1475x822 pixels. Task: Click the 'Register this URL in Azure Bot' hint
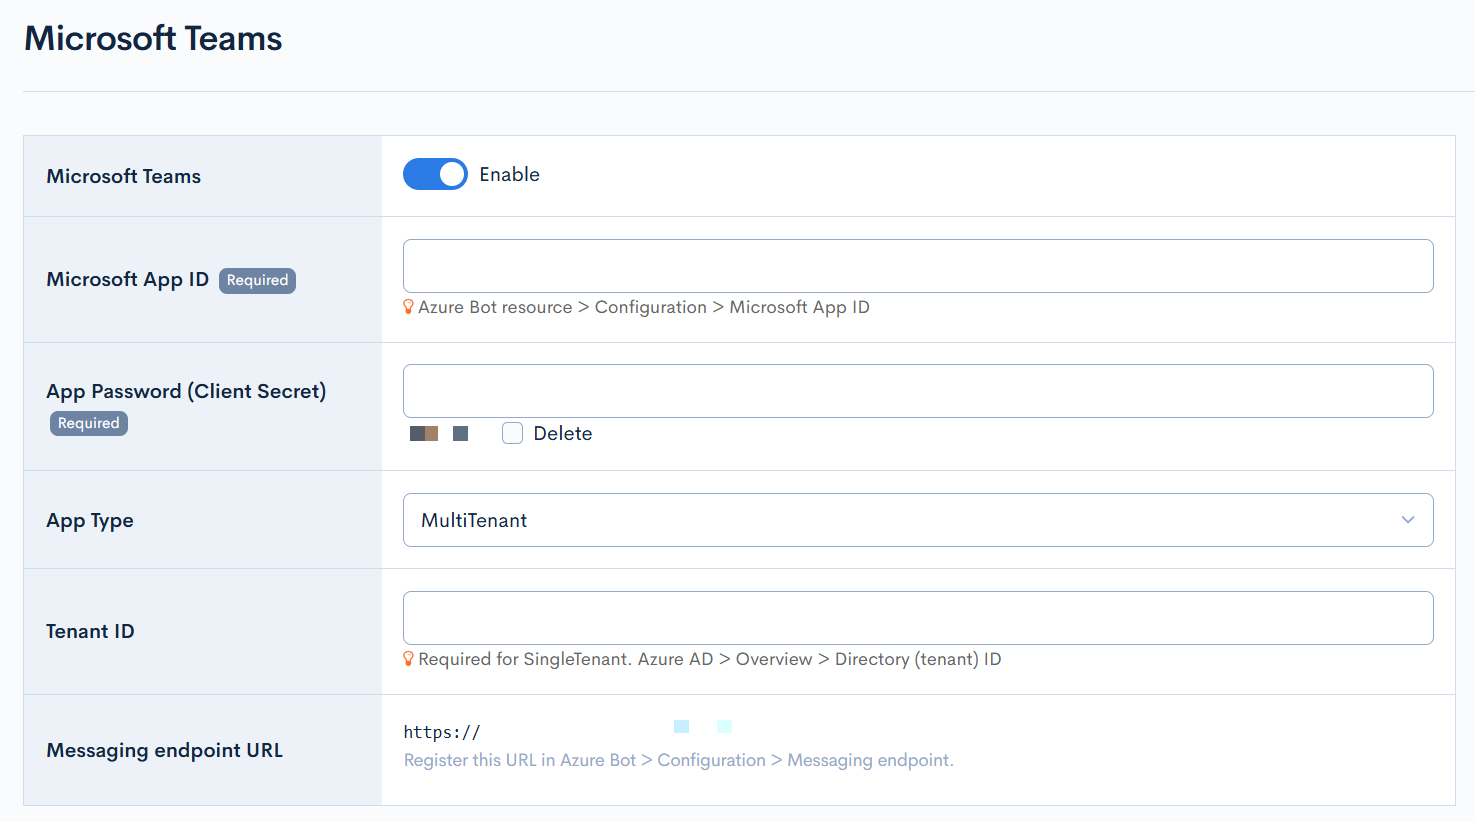[679, 760]
